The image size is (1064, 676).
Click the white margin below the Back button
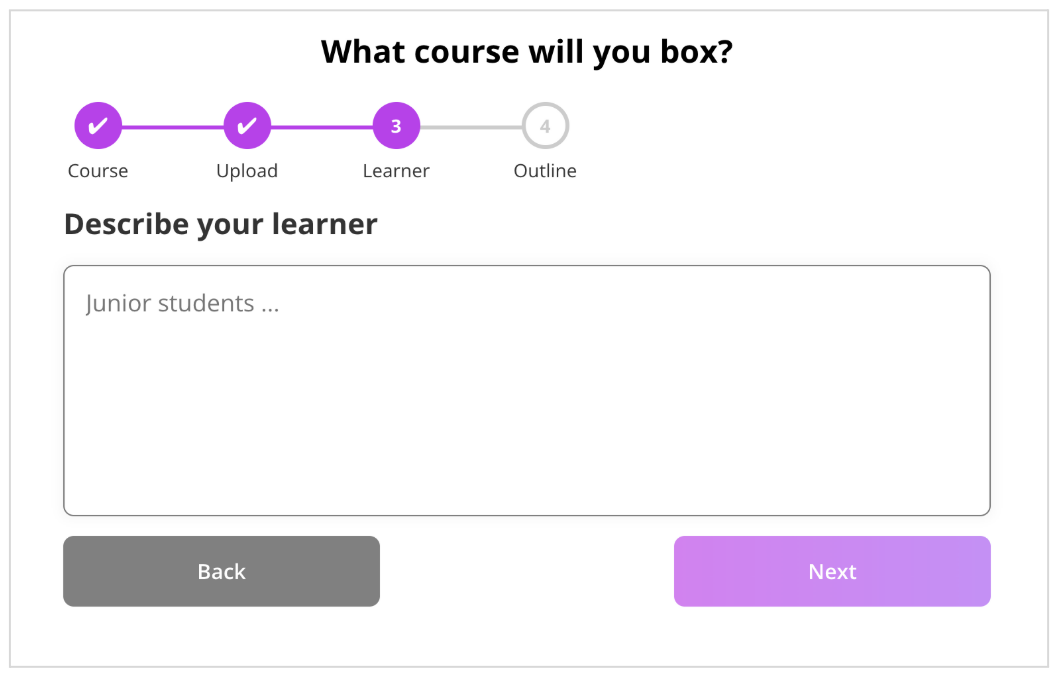[221, 636]
